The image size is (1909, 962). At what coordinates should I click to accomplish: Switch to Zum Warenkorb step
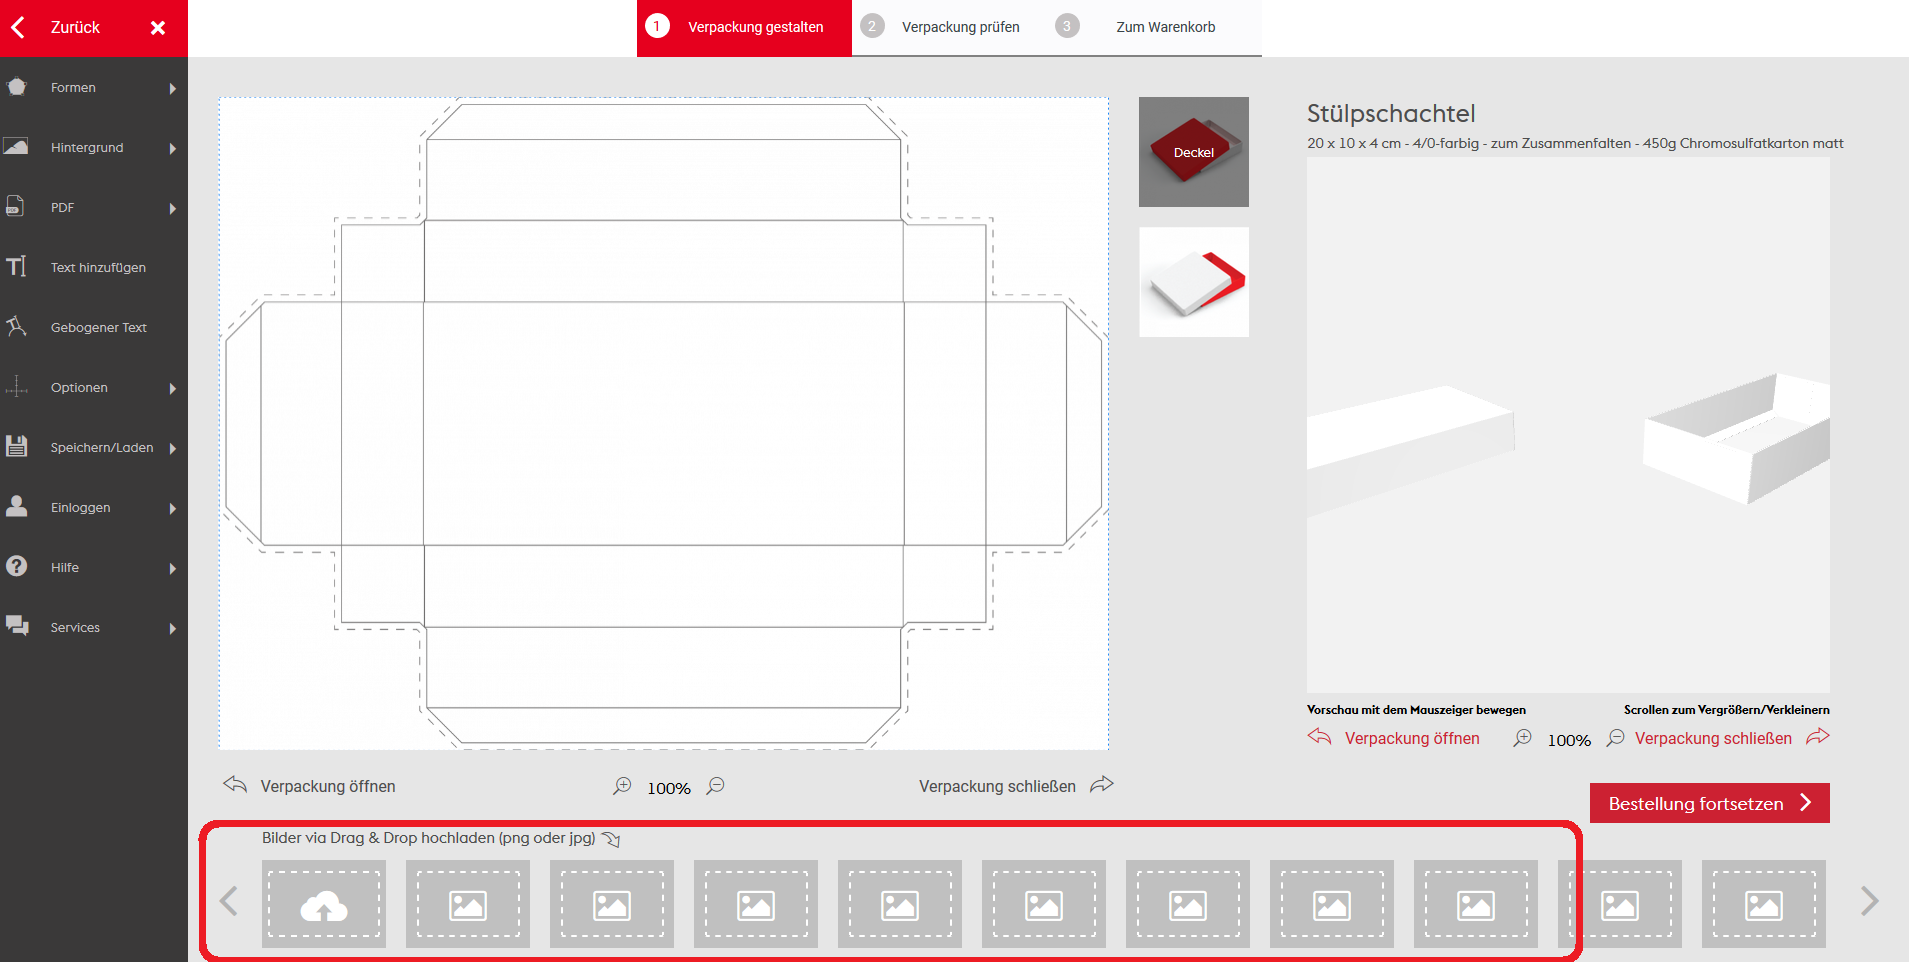1164,27
